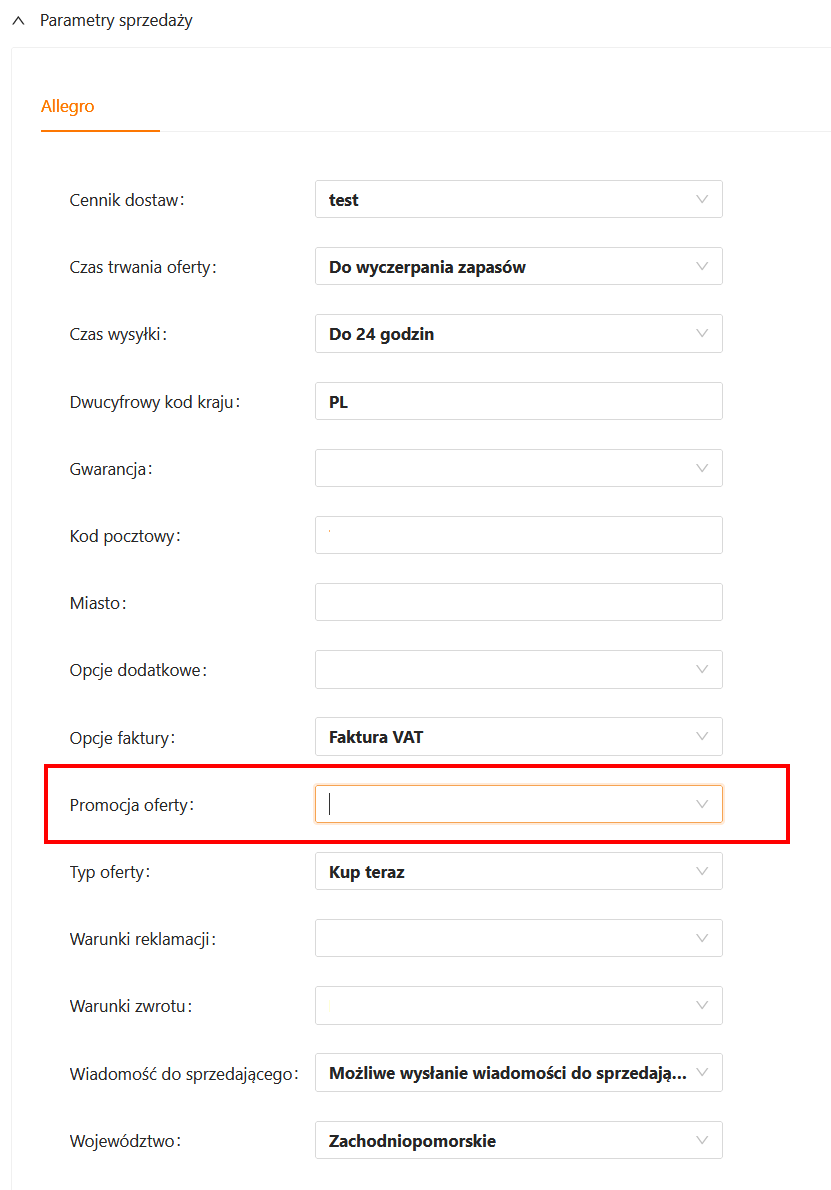Click the Dwucyfrowy kod kraju field

(x=518, y=401)
